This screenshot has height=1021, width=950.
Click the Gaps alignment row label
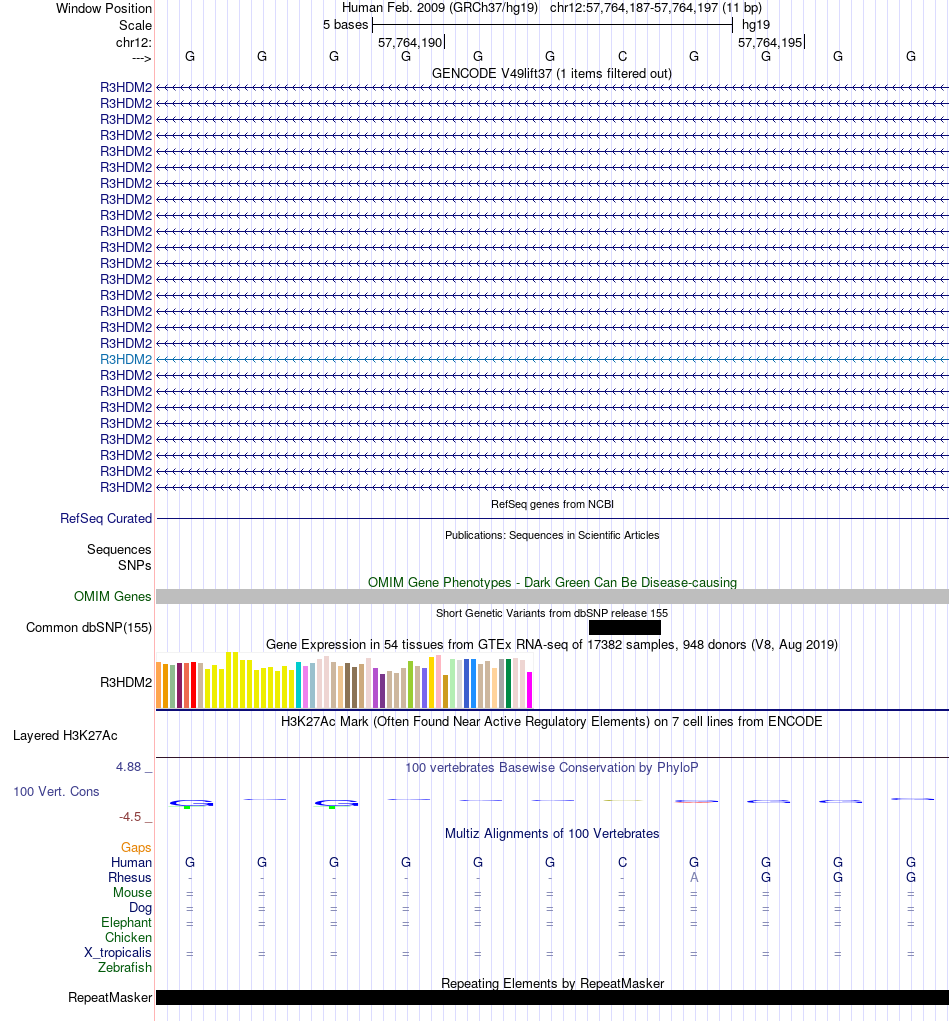click(x=135, y=847)
